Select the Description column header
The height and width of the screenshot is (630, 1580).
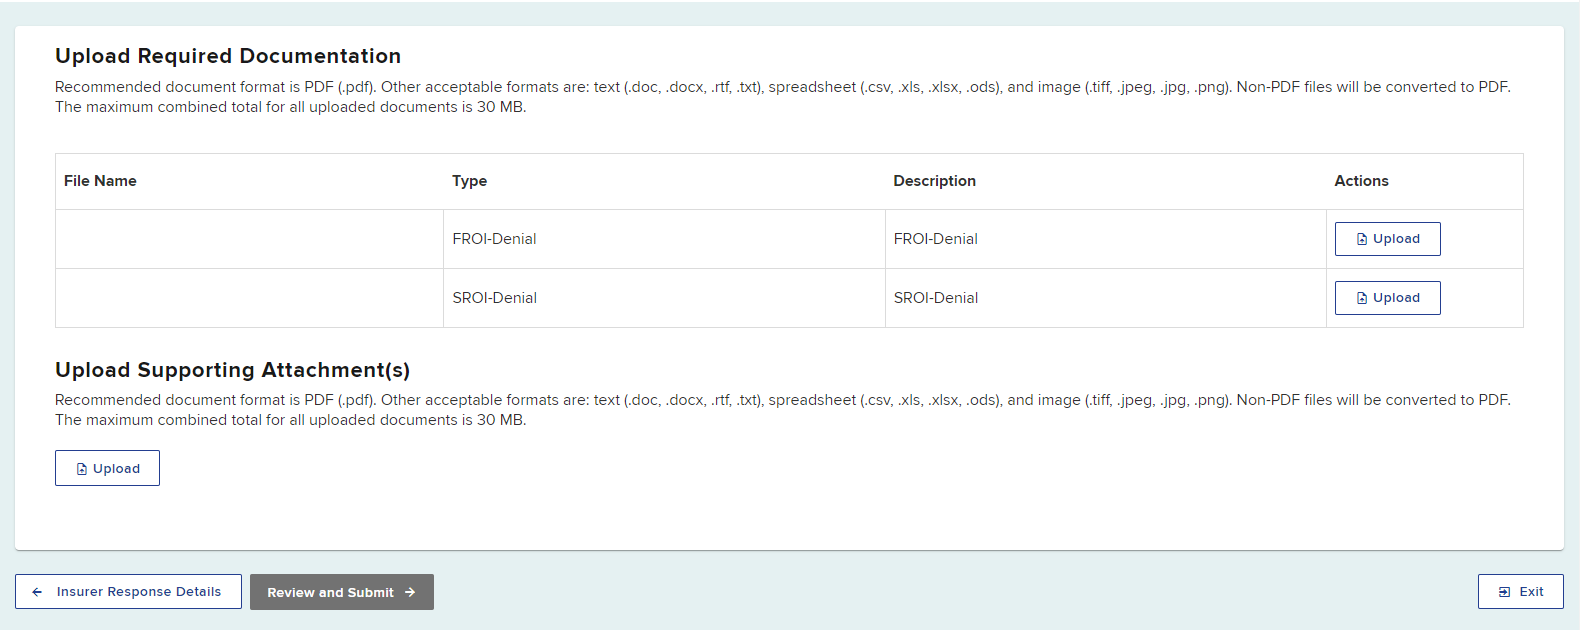point(934,181)
